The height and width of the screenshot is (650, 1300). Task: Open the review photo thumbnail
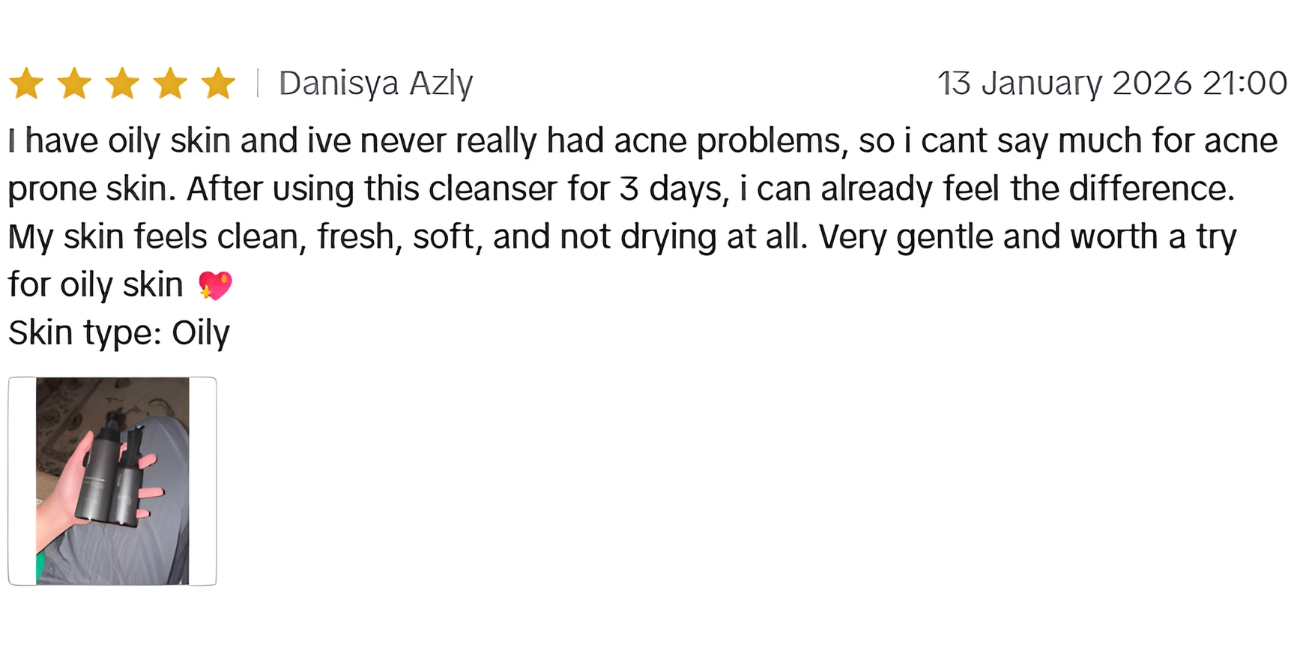click(x=112, y=481)
